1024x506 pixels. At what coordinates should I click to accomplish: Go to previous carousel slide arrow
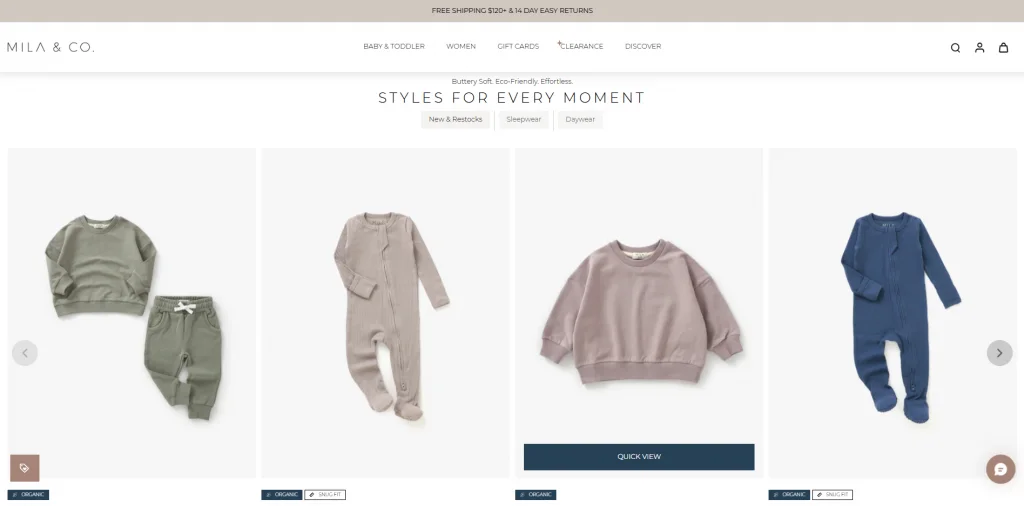click(x=25, y=353)
